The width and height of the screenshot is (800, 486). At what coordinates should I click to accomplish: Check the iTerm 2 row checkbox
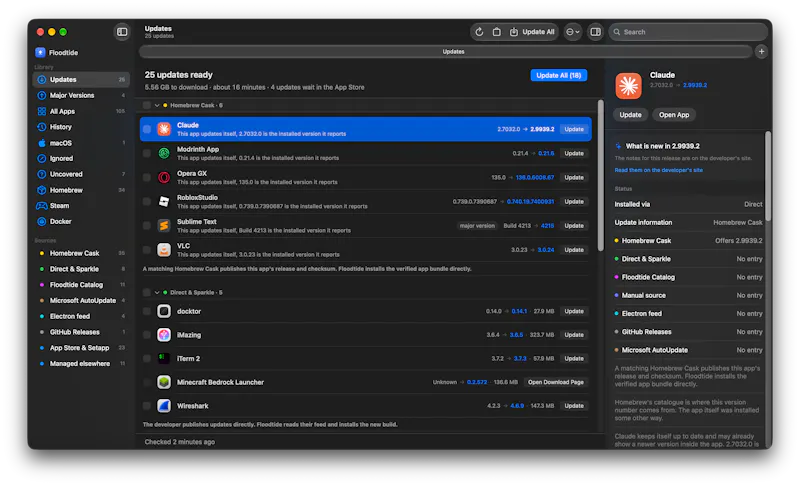147,359
